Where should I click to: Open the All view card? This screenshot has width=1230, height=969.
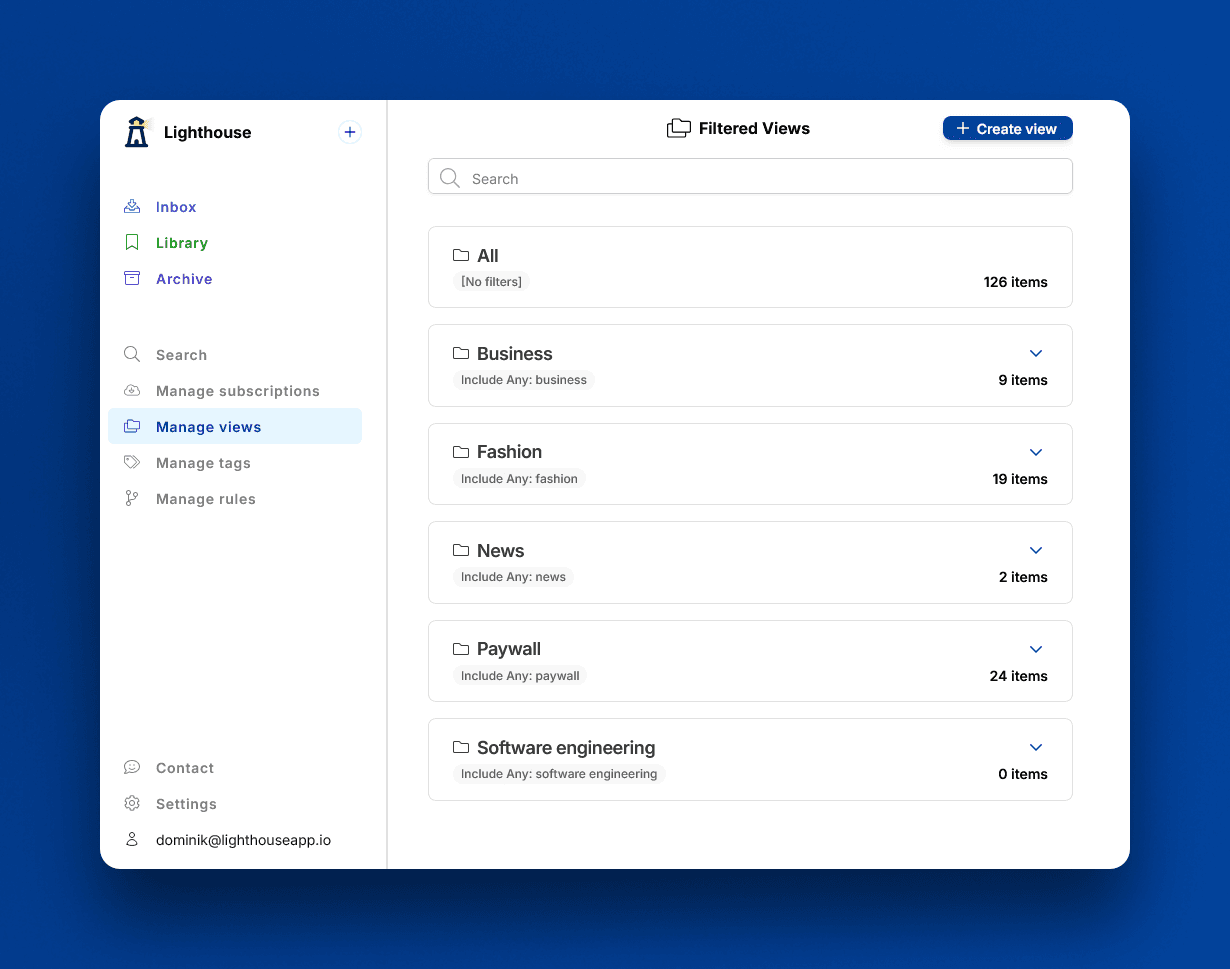(750, 267)
